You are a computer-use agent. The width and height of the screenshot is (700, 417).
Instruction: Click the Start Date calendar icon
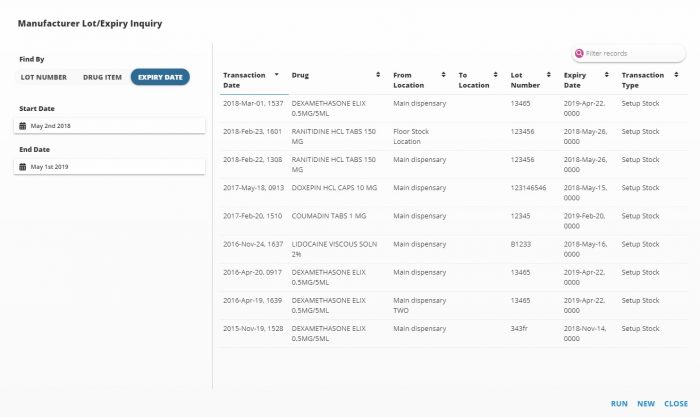[23, 126]
